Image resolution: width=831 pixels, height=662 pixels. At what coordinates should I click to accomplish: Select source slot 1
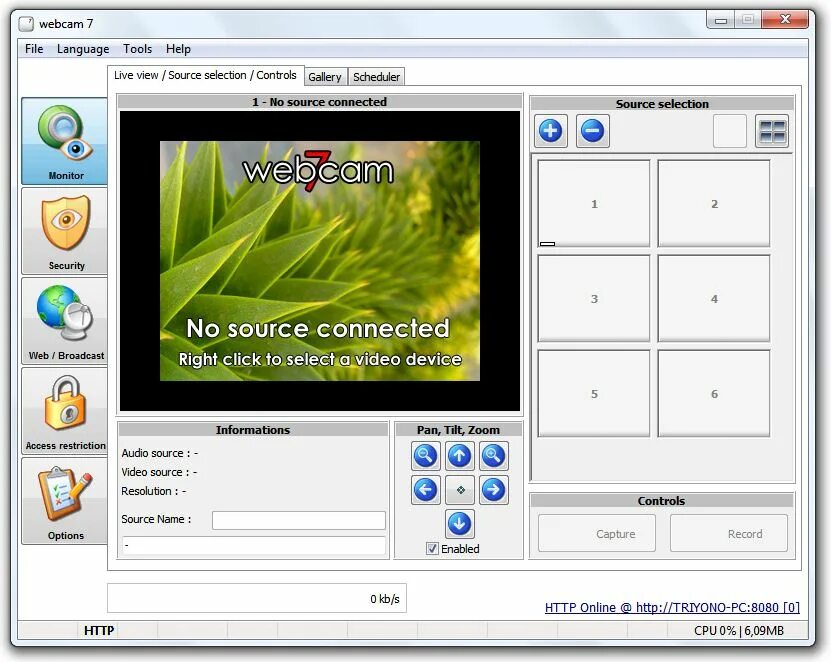click(594, 204)
